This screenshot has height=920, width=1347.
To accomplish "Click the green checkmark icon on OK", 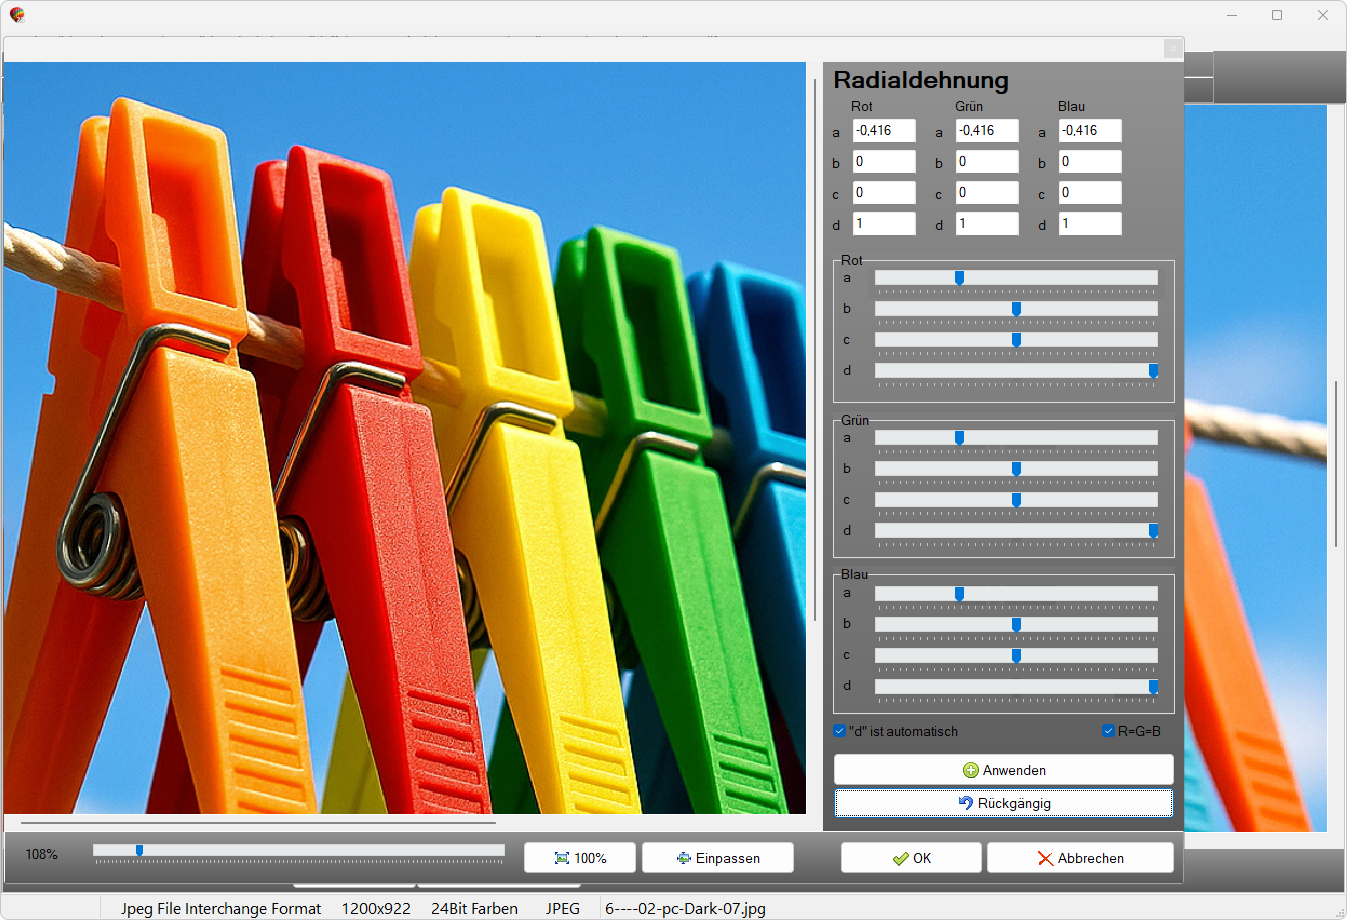I will pyautogui.click(x=901, y=858).
